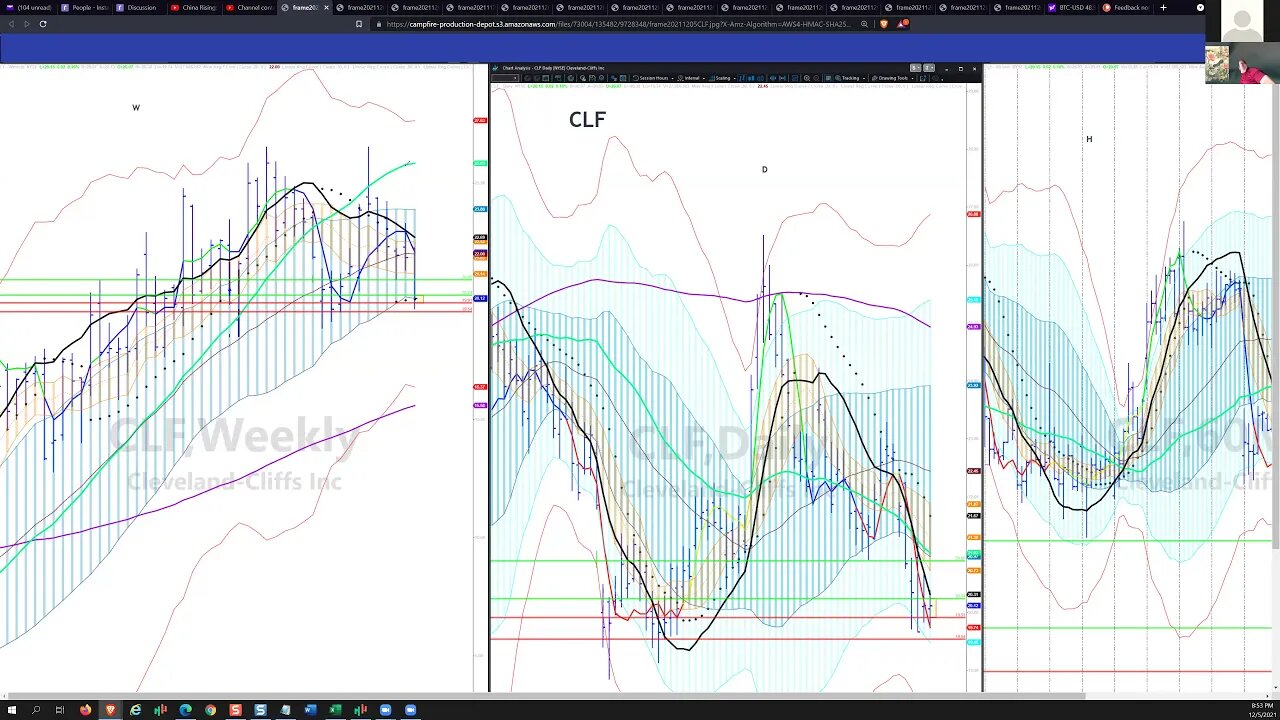Open the second Zoom taskbar icon
The image size is (1280, 720).
pyautogui.click(x=410, y=710)
